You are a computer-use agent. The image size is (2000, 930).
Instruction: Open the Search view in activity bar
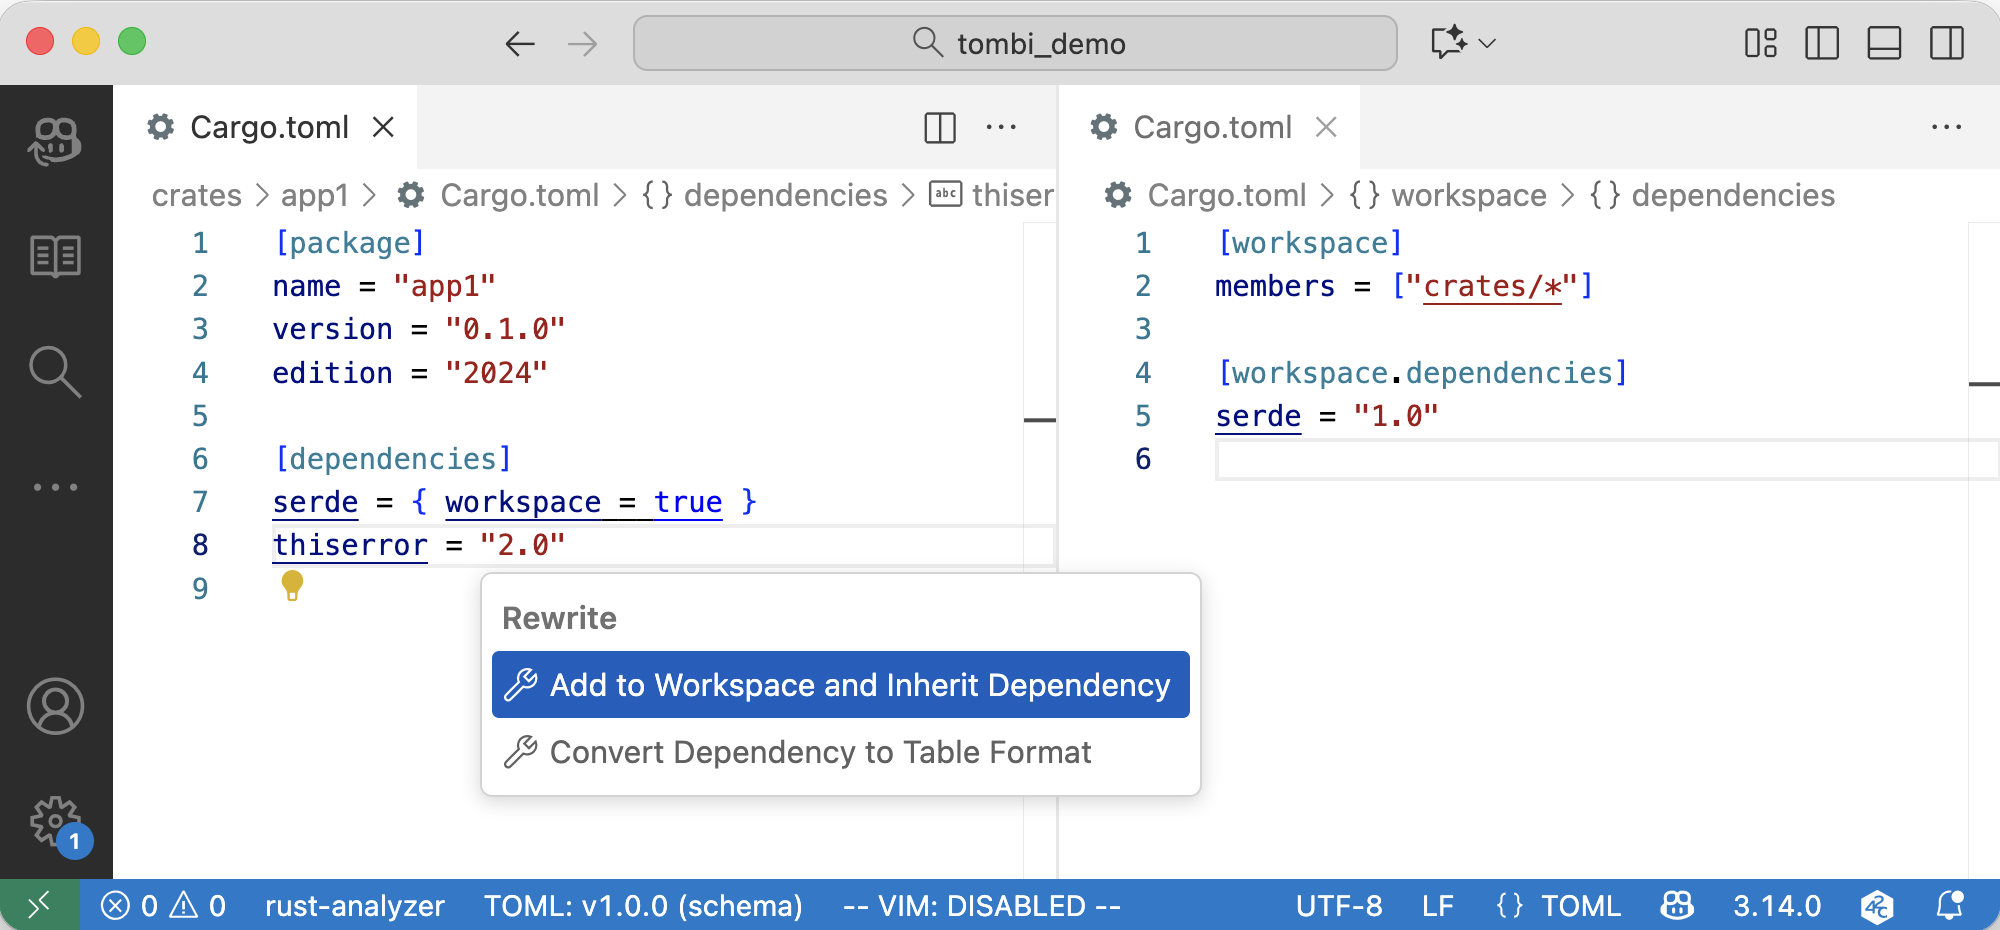click(x=55, y=372)
